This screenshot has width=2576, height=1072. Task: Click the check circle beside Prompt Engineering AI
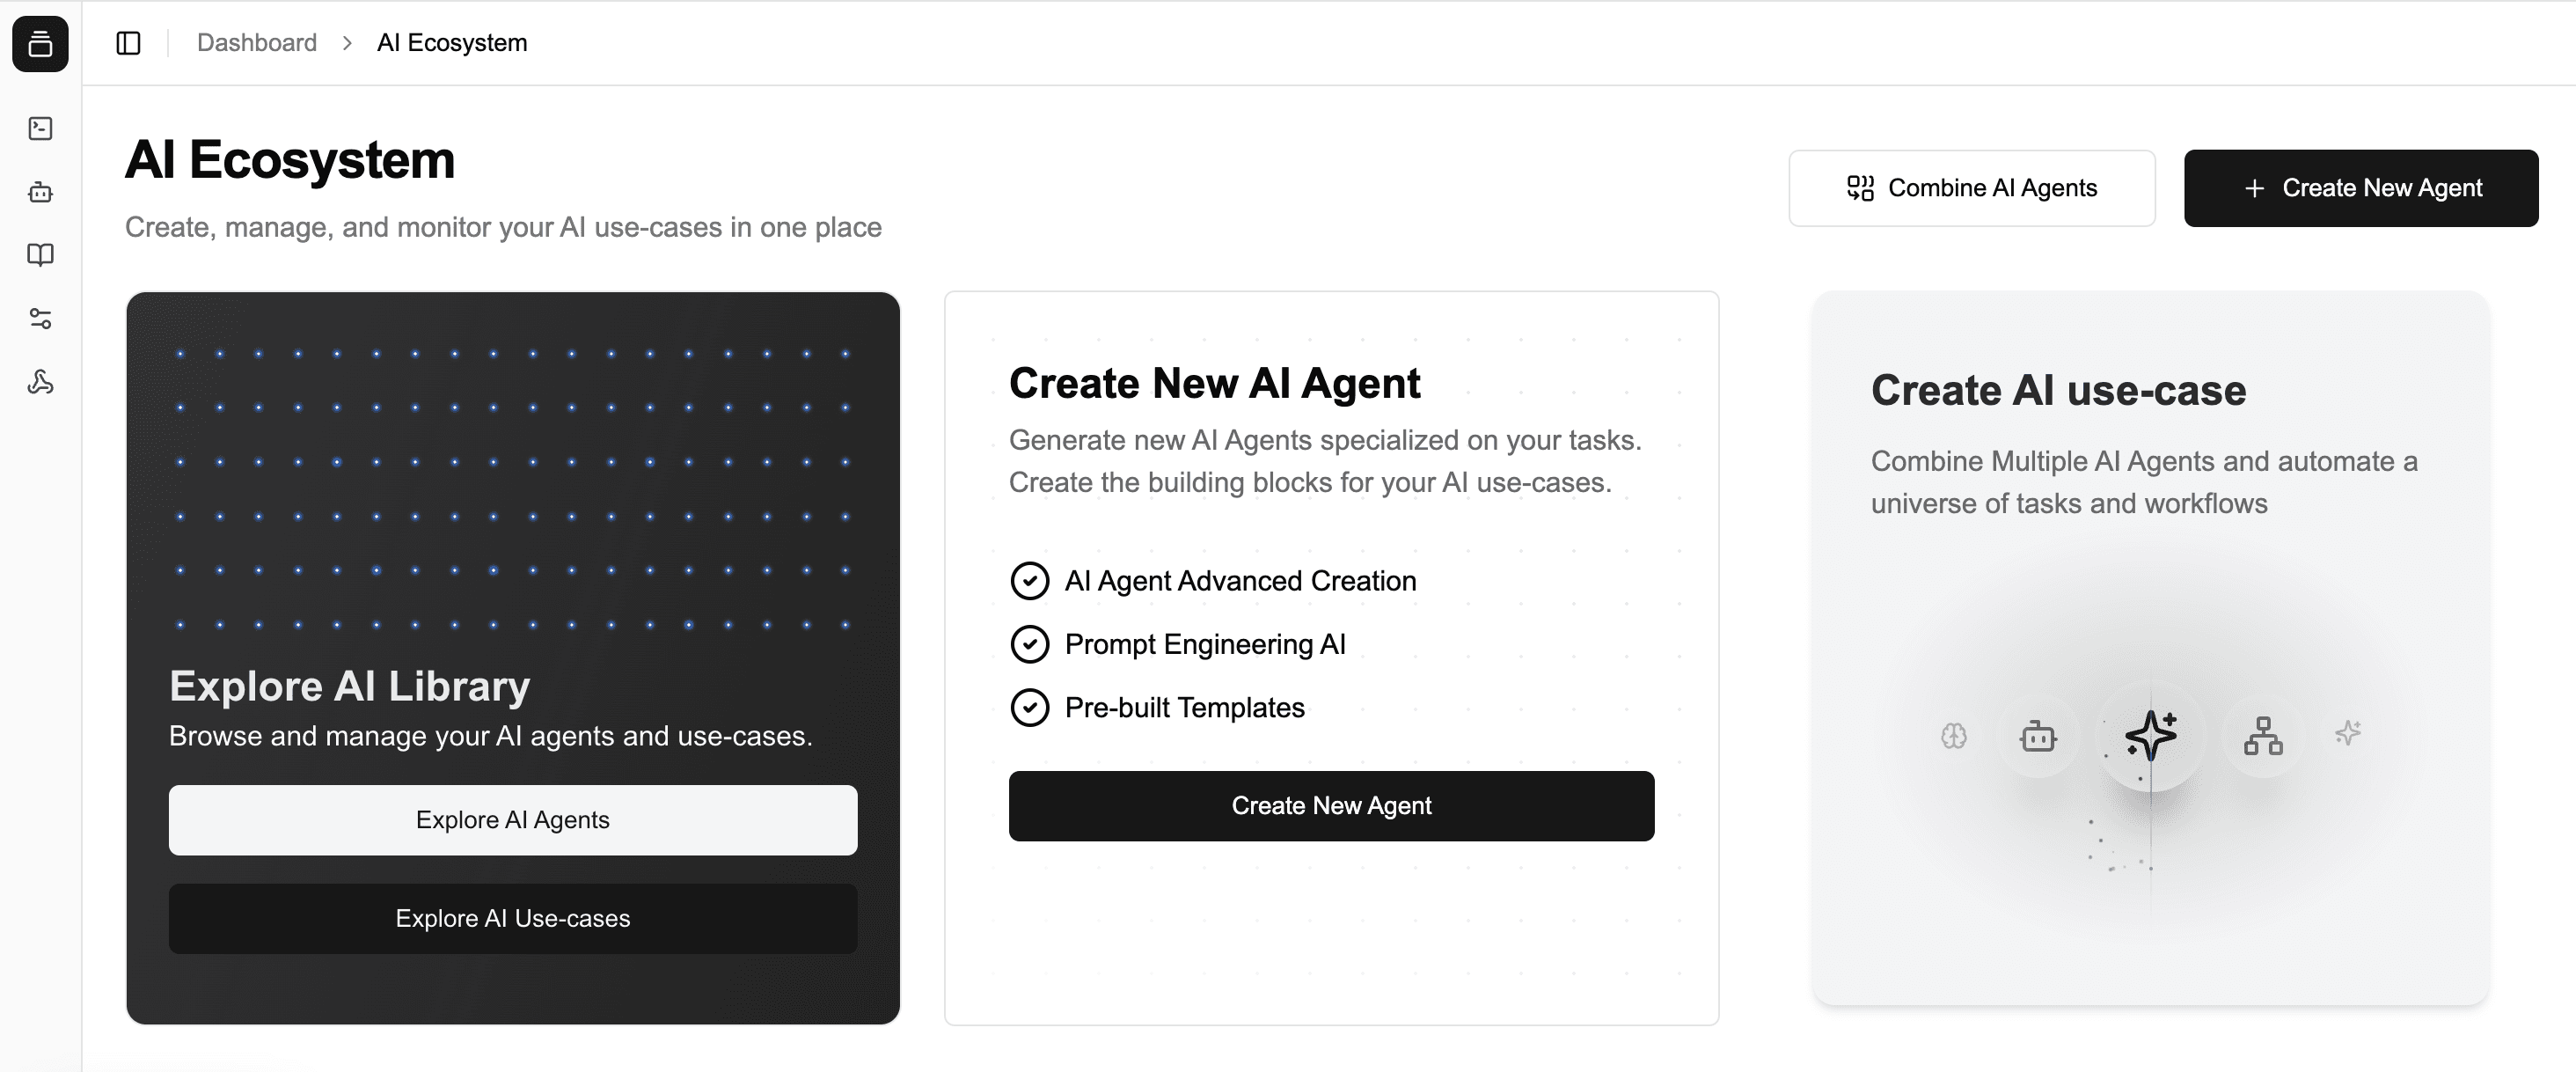(1030, 644)
